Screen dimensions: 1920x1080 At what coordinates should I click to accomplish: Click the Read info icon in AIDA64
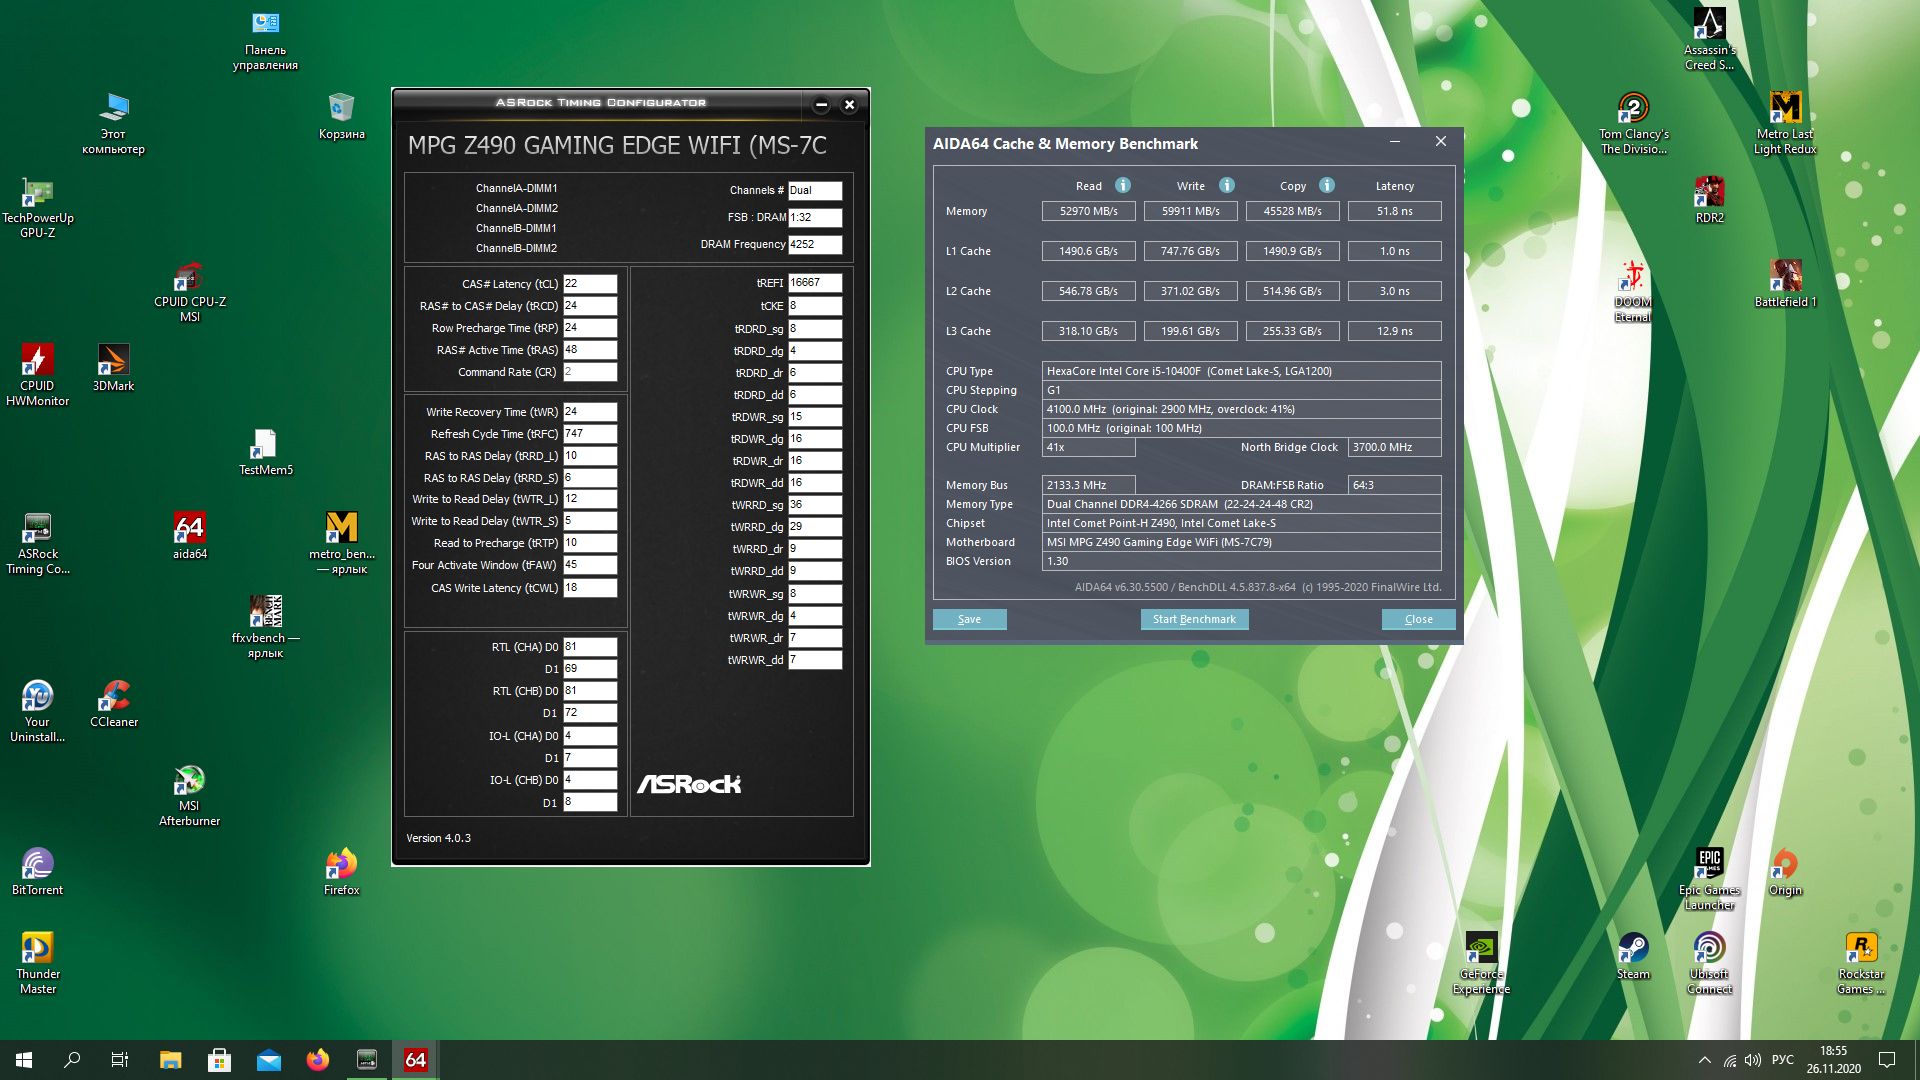click(1123, 185)
